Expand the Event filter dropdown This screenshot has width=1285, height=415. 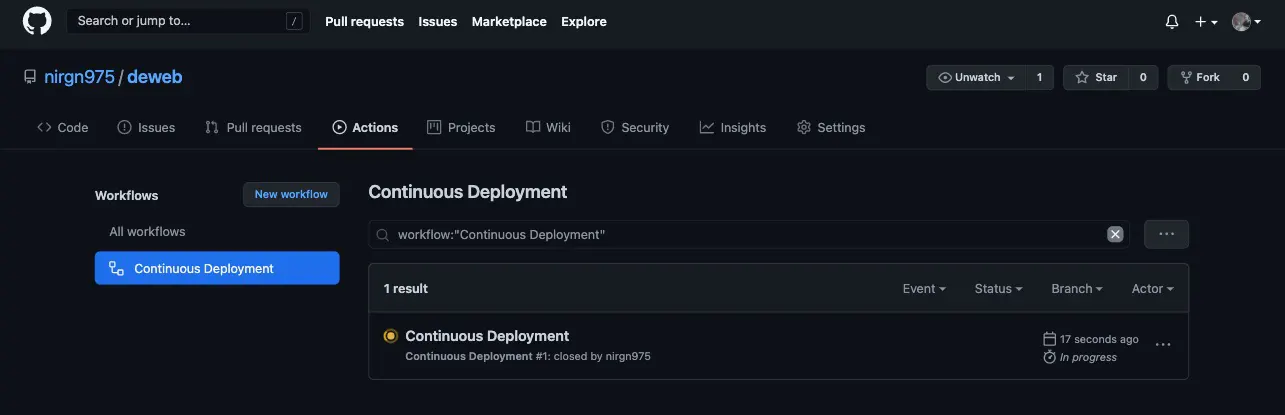[x=924, y=288]
